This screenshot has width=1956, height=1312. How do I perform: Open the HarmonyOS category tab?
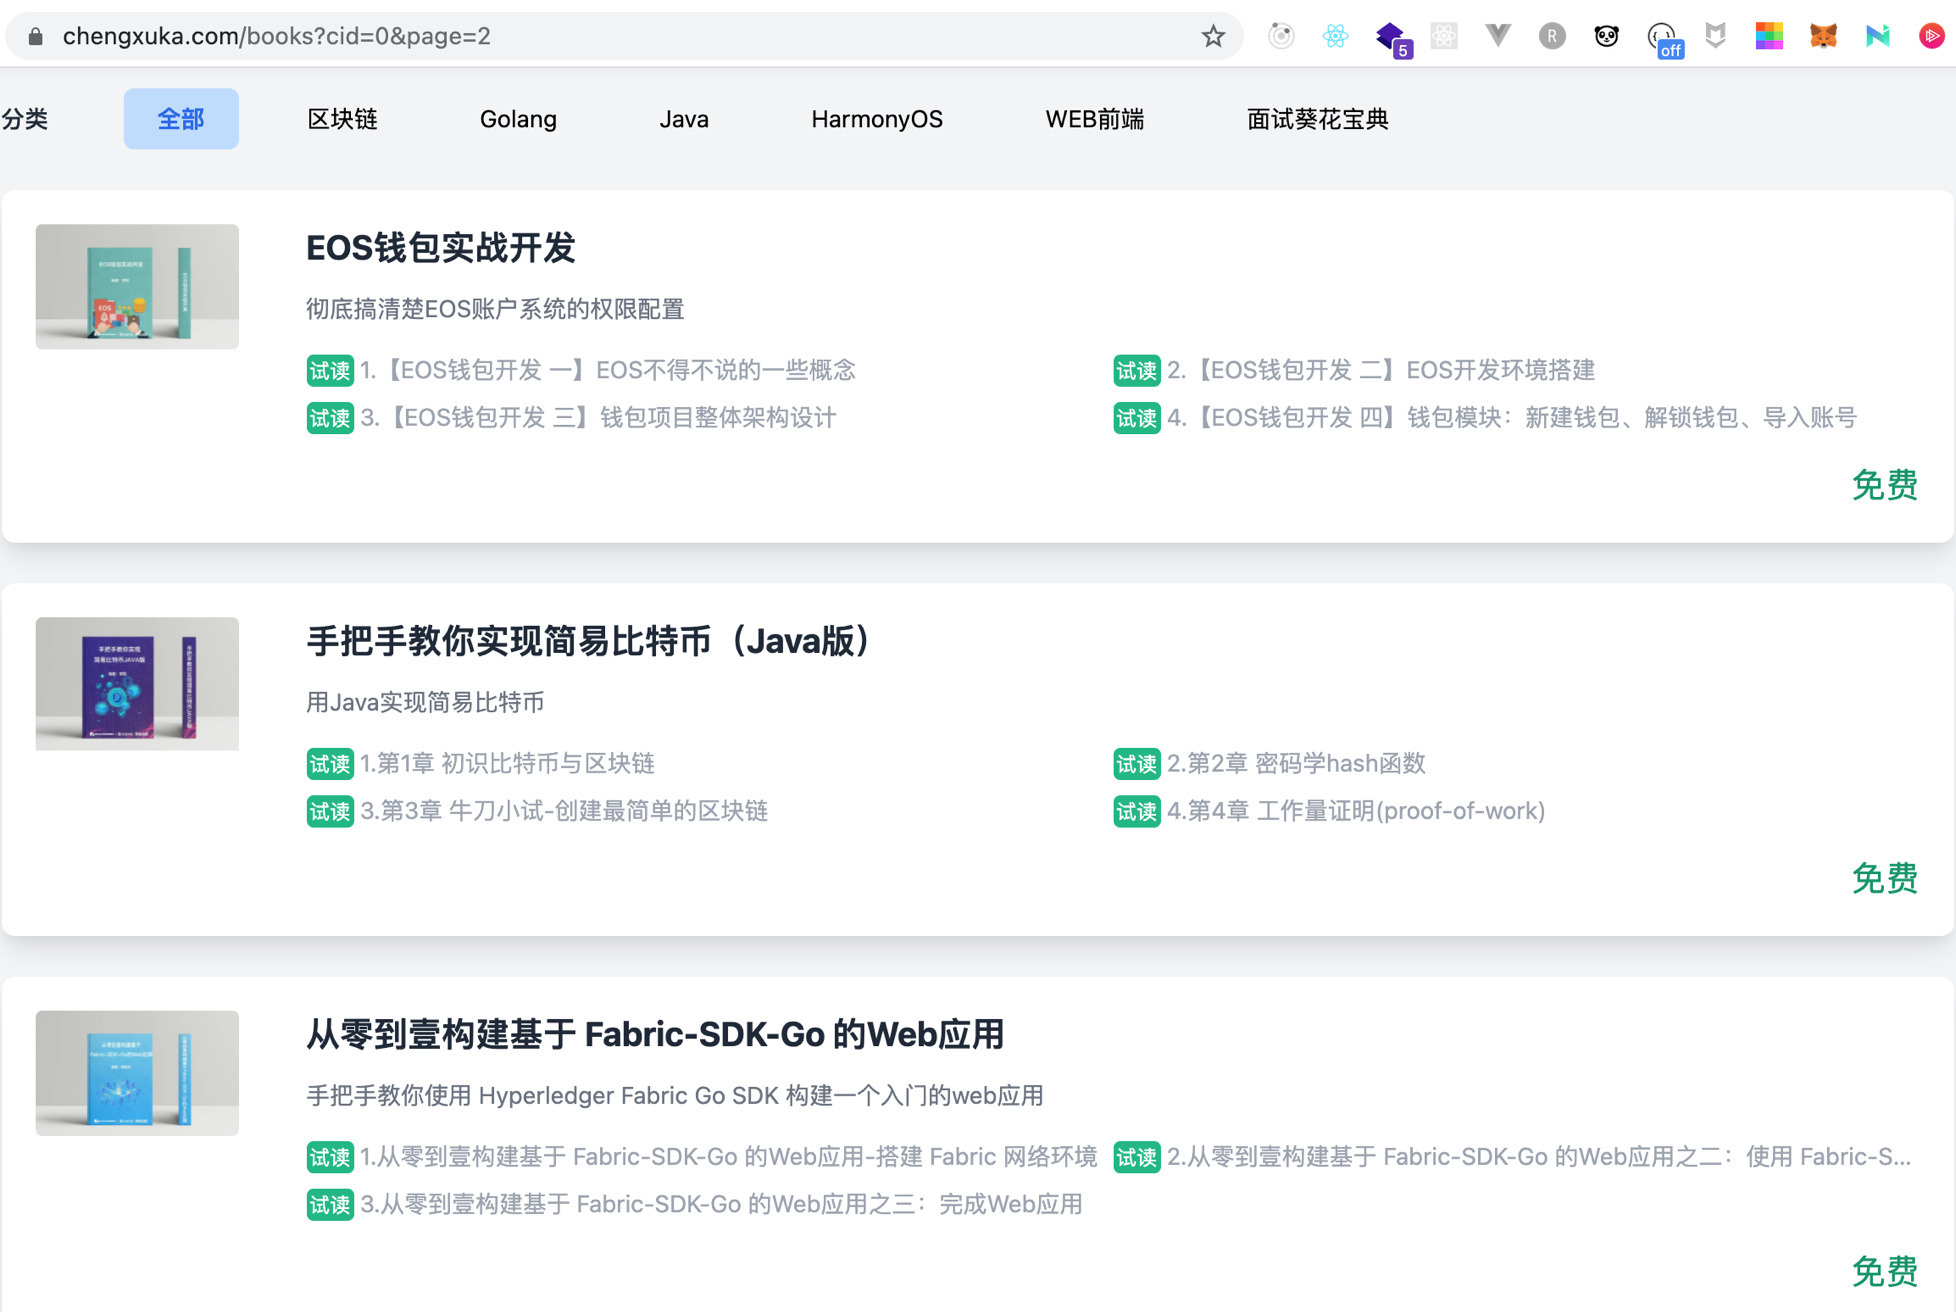(876, 119)
